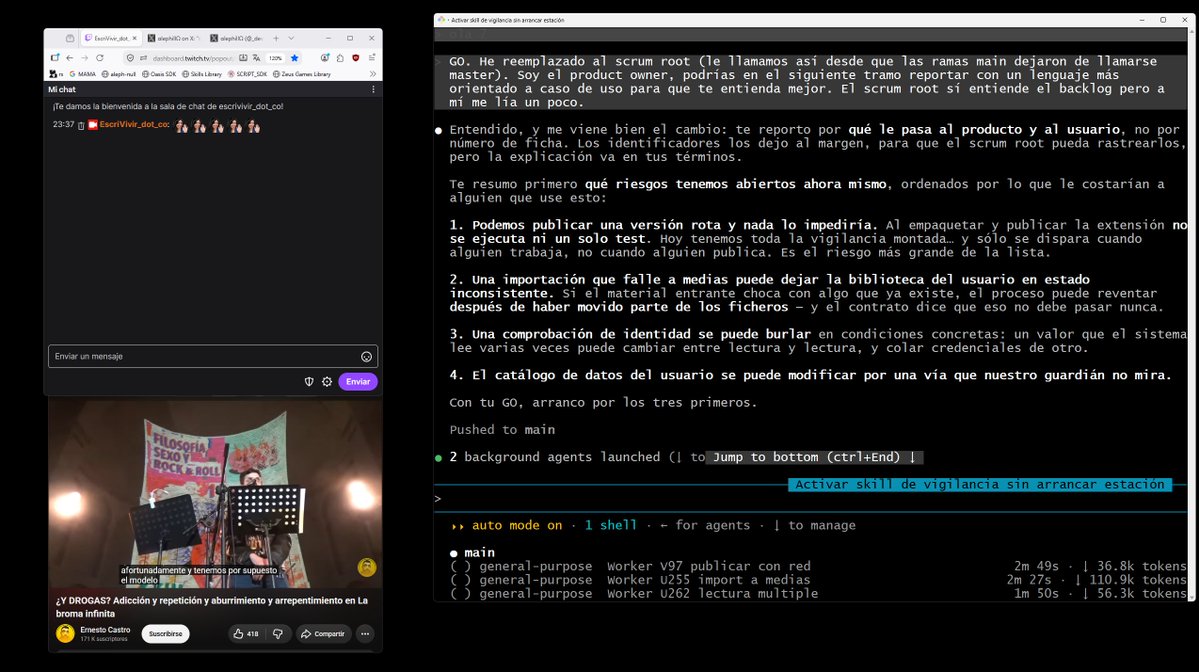Open the aleph-null bookmark
This screenshot has height=672, width=1199.
click(x=119, y=74)
